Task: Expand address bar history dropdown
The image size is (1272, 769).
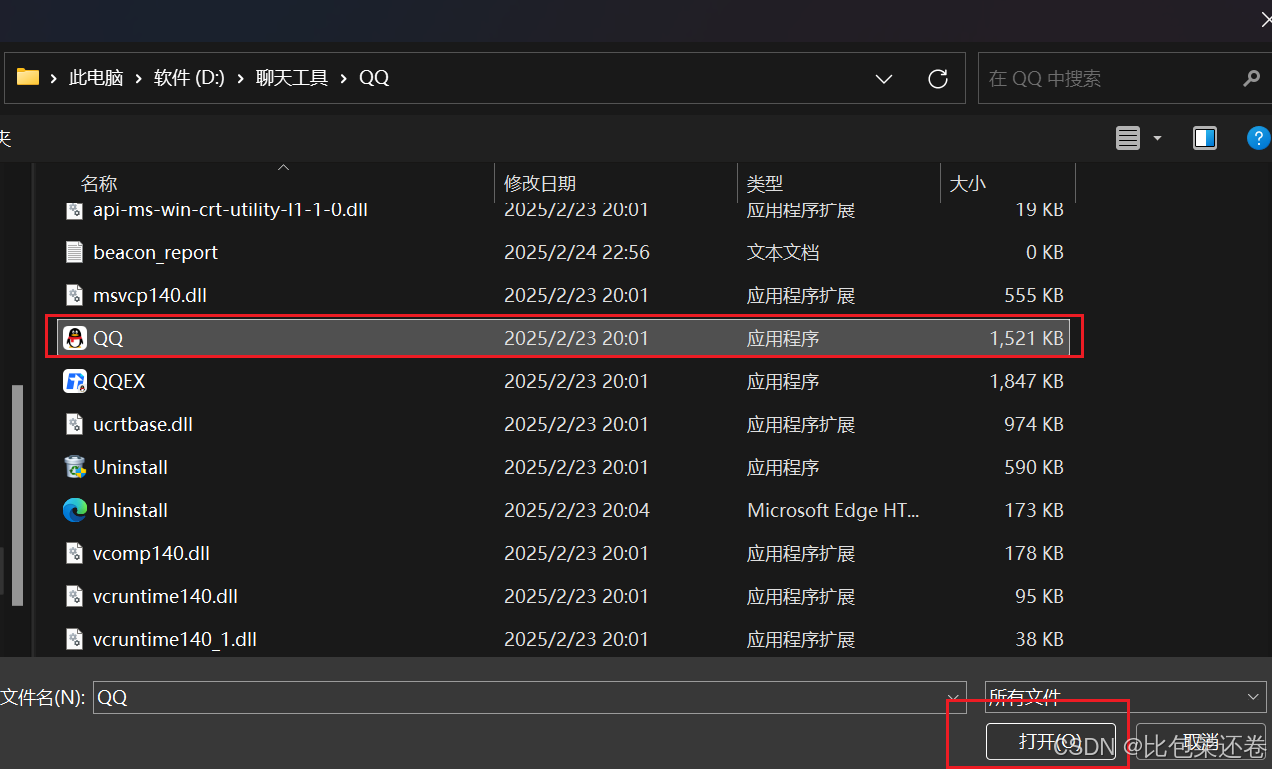Action: click(x=884, y=78)
